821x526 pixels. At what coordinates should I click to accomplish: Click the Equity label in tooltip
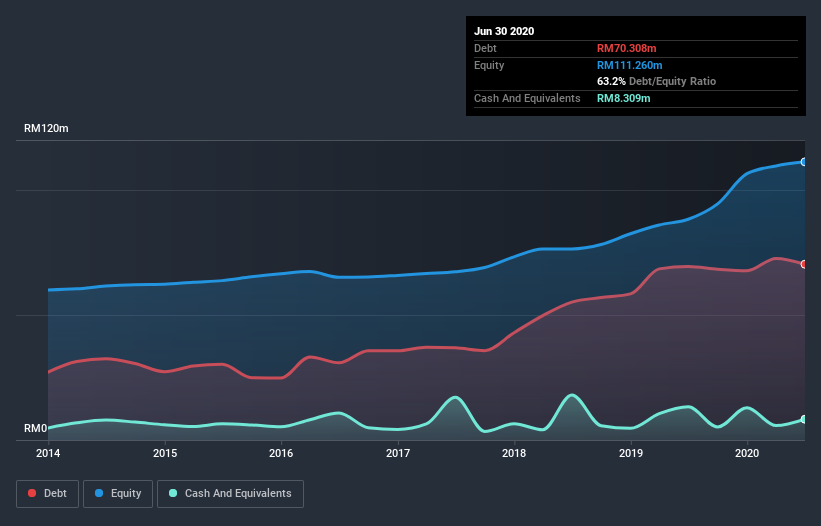click(x=489, y=65)
